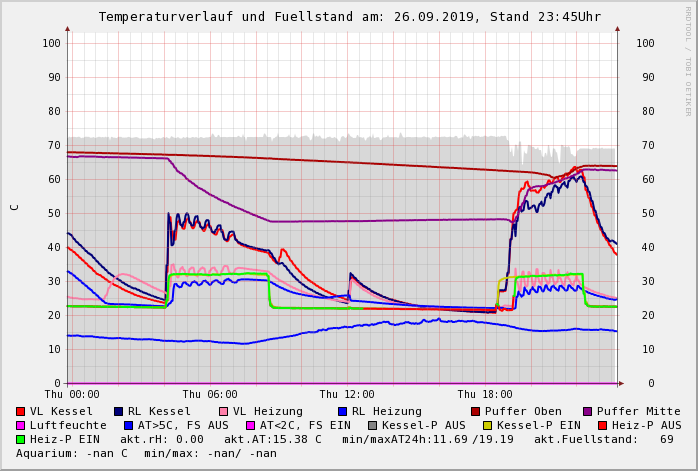
Task: Select the Puffer Oben legend color box
Action: 476,411
